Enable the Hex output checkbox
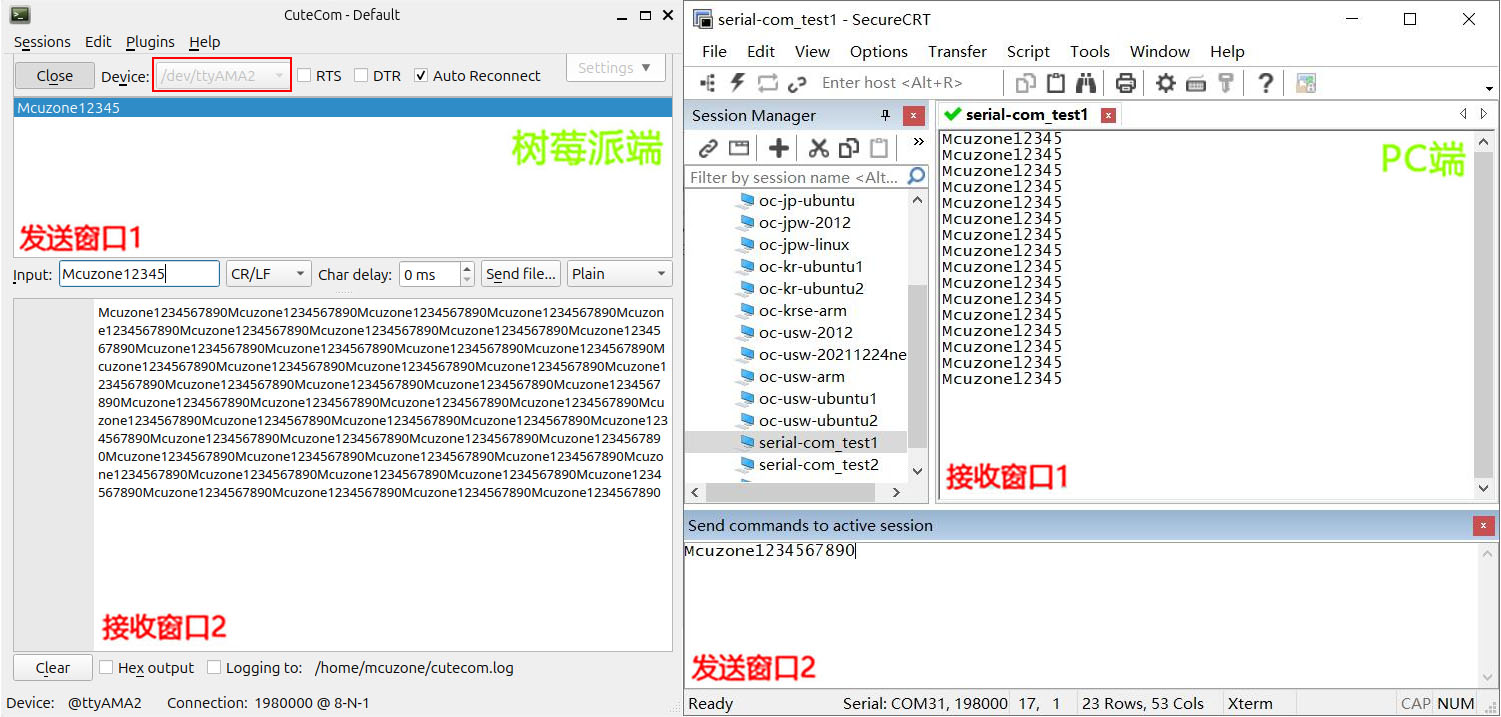This screenshot has width=1501, height=717. pyautogui.click(x=106, y=667)
